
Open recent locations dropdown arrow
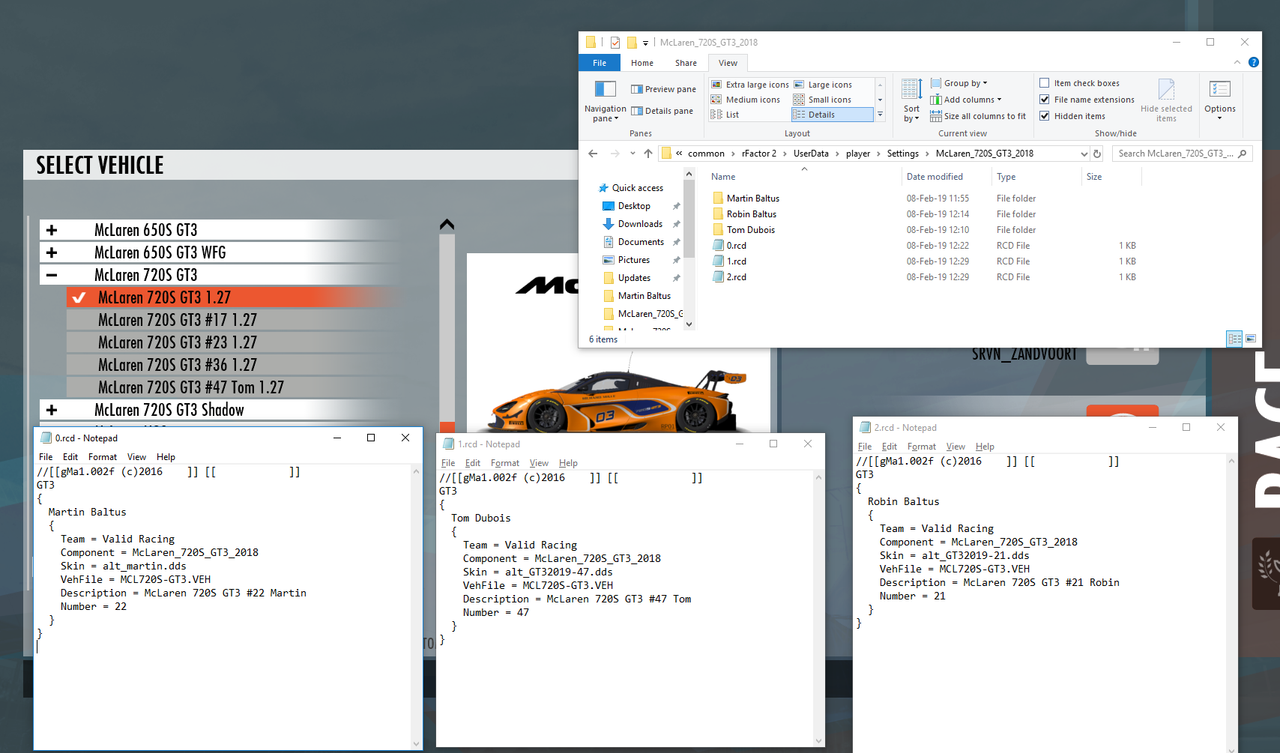pos(633,154)
